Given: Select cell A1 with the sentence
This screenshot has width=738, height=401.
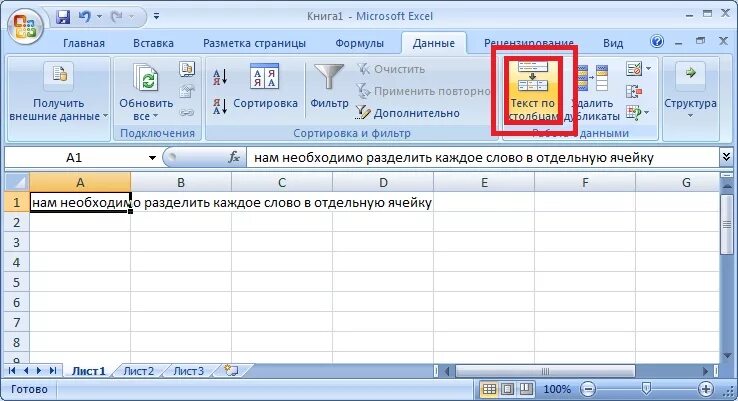Looking at the screenshot, I should tap(80, 202).
